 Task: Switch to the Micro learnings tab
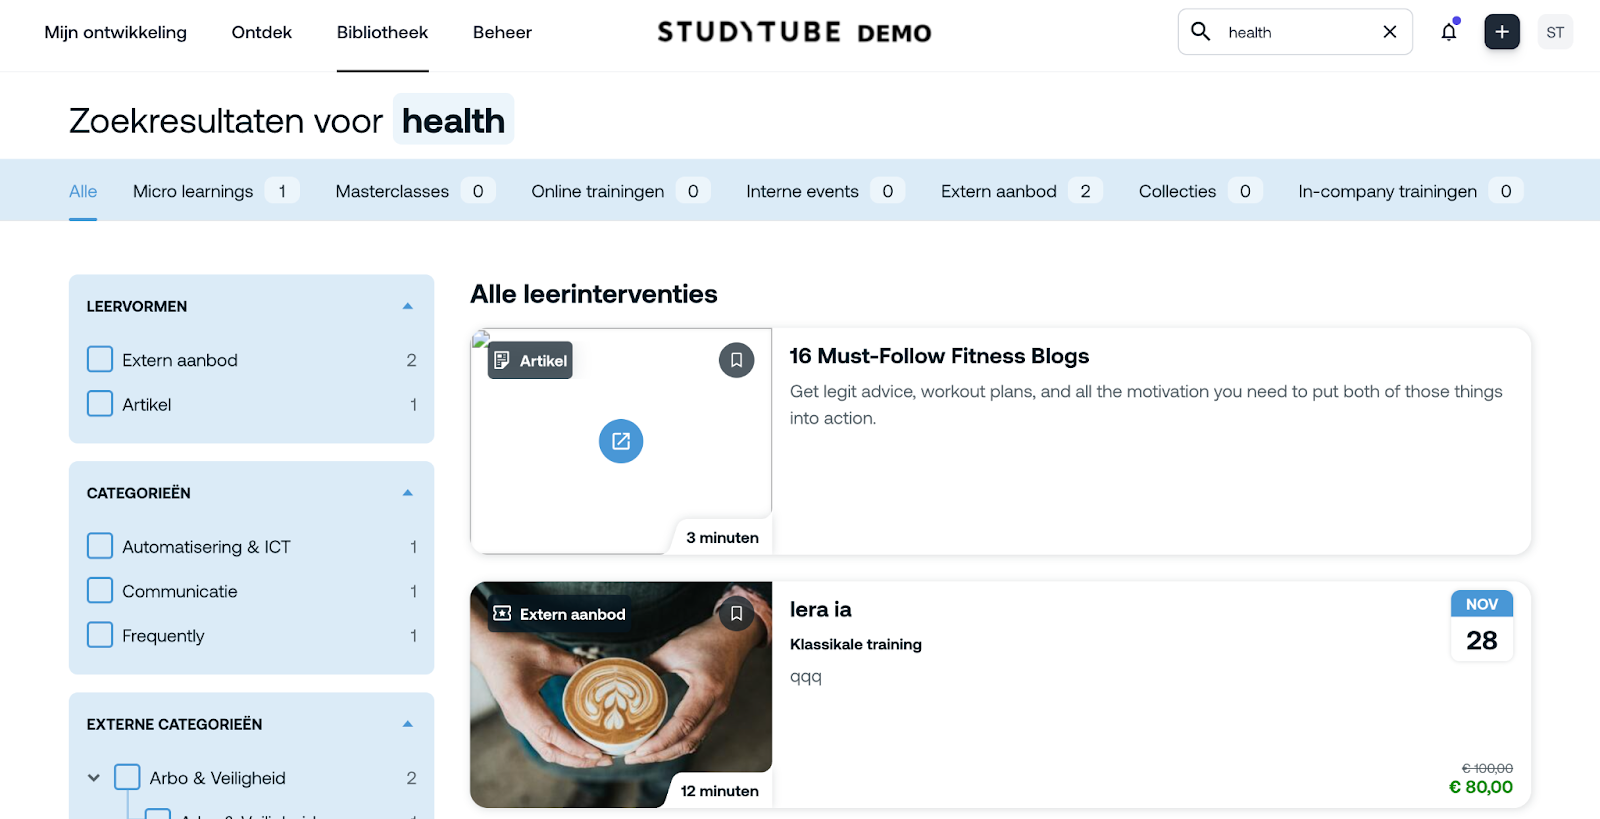193,191
